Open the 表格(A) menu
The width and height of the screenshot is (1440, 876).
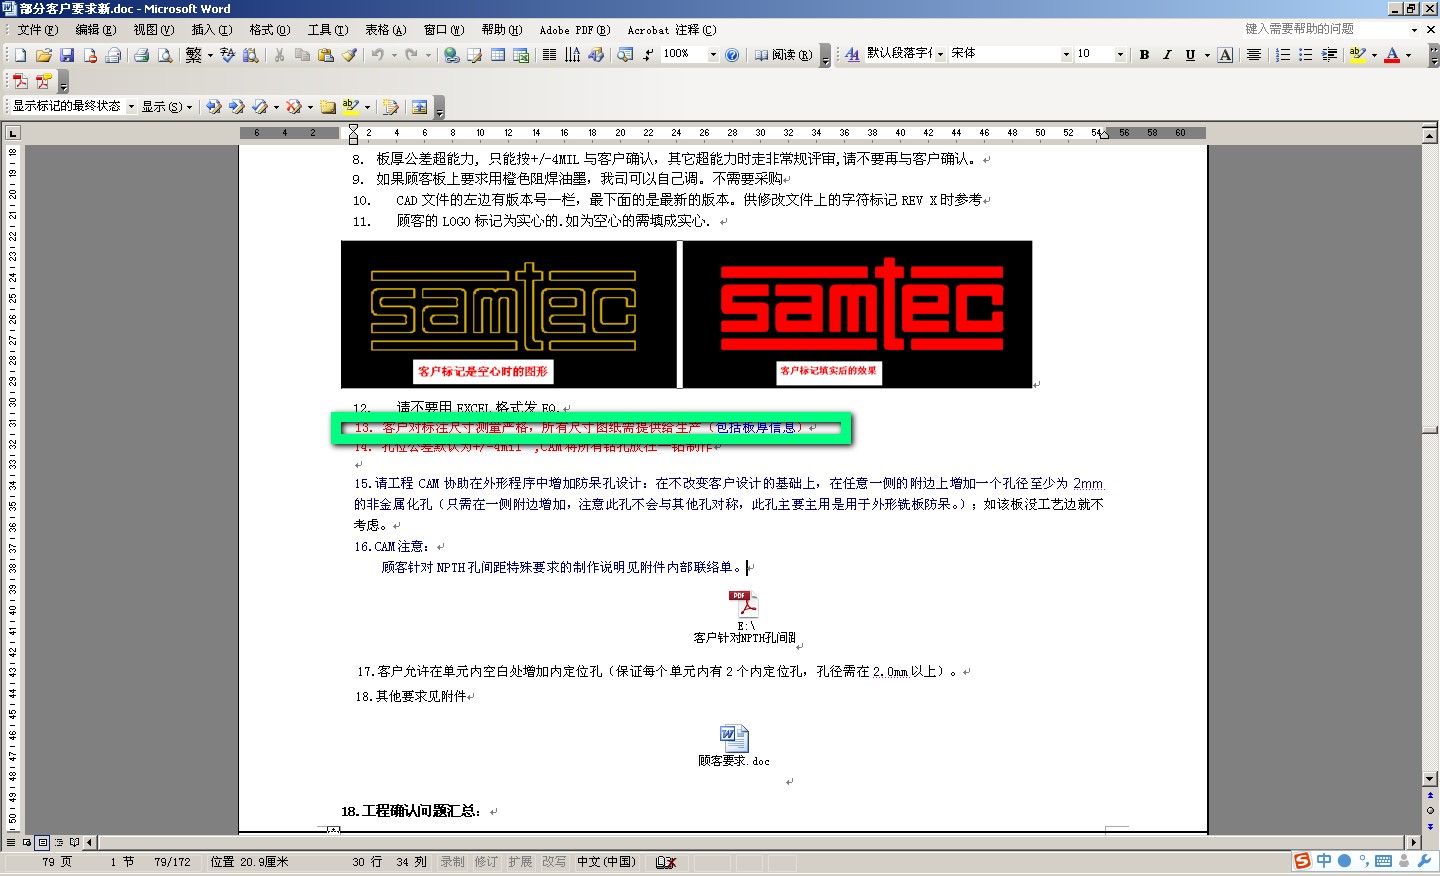(x=386, y=30)
